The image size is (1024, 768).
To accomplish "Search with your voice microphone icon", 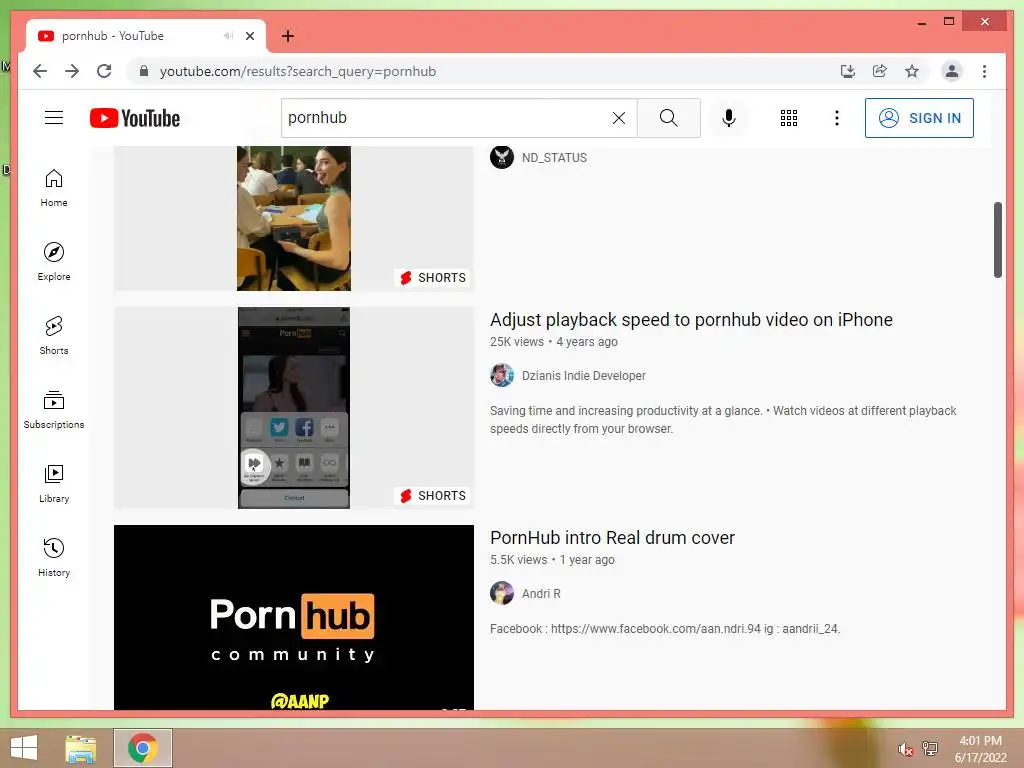I will 729,118.
